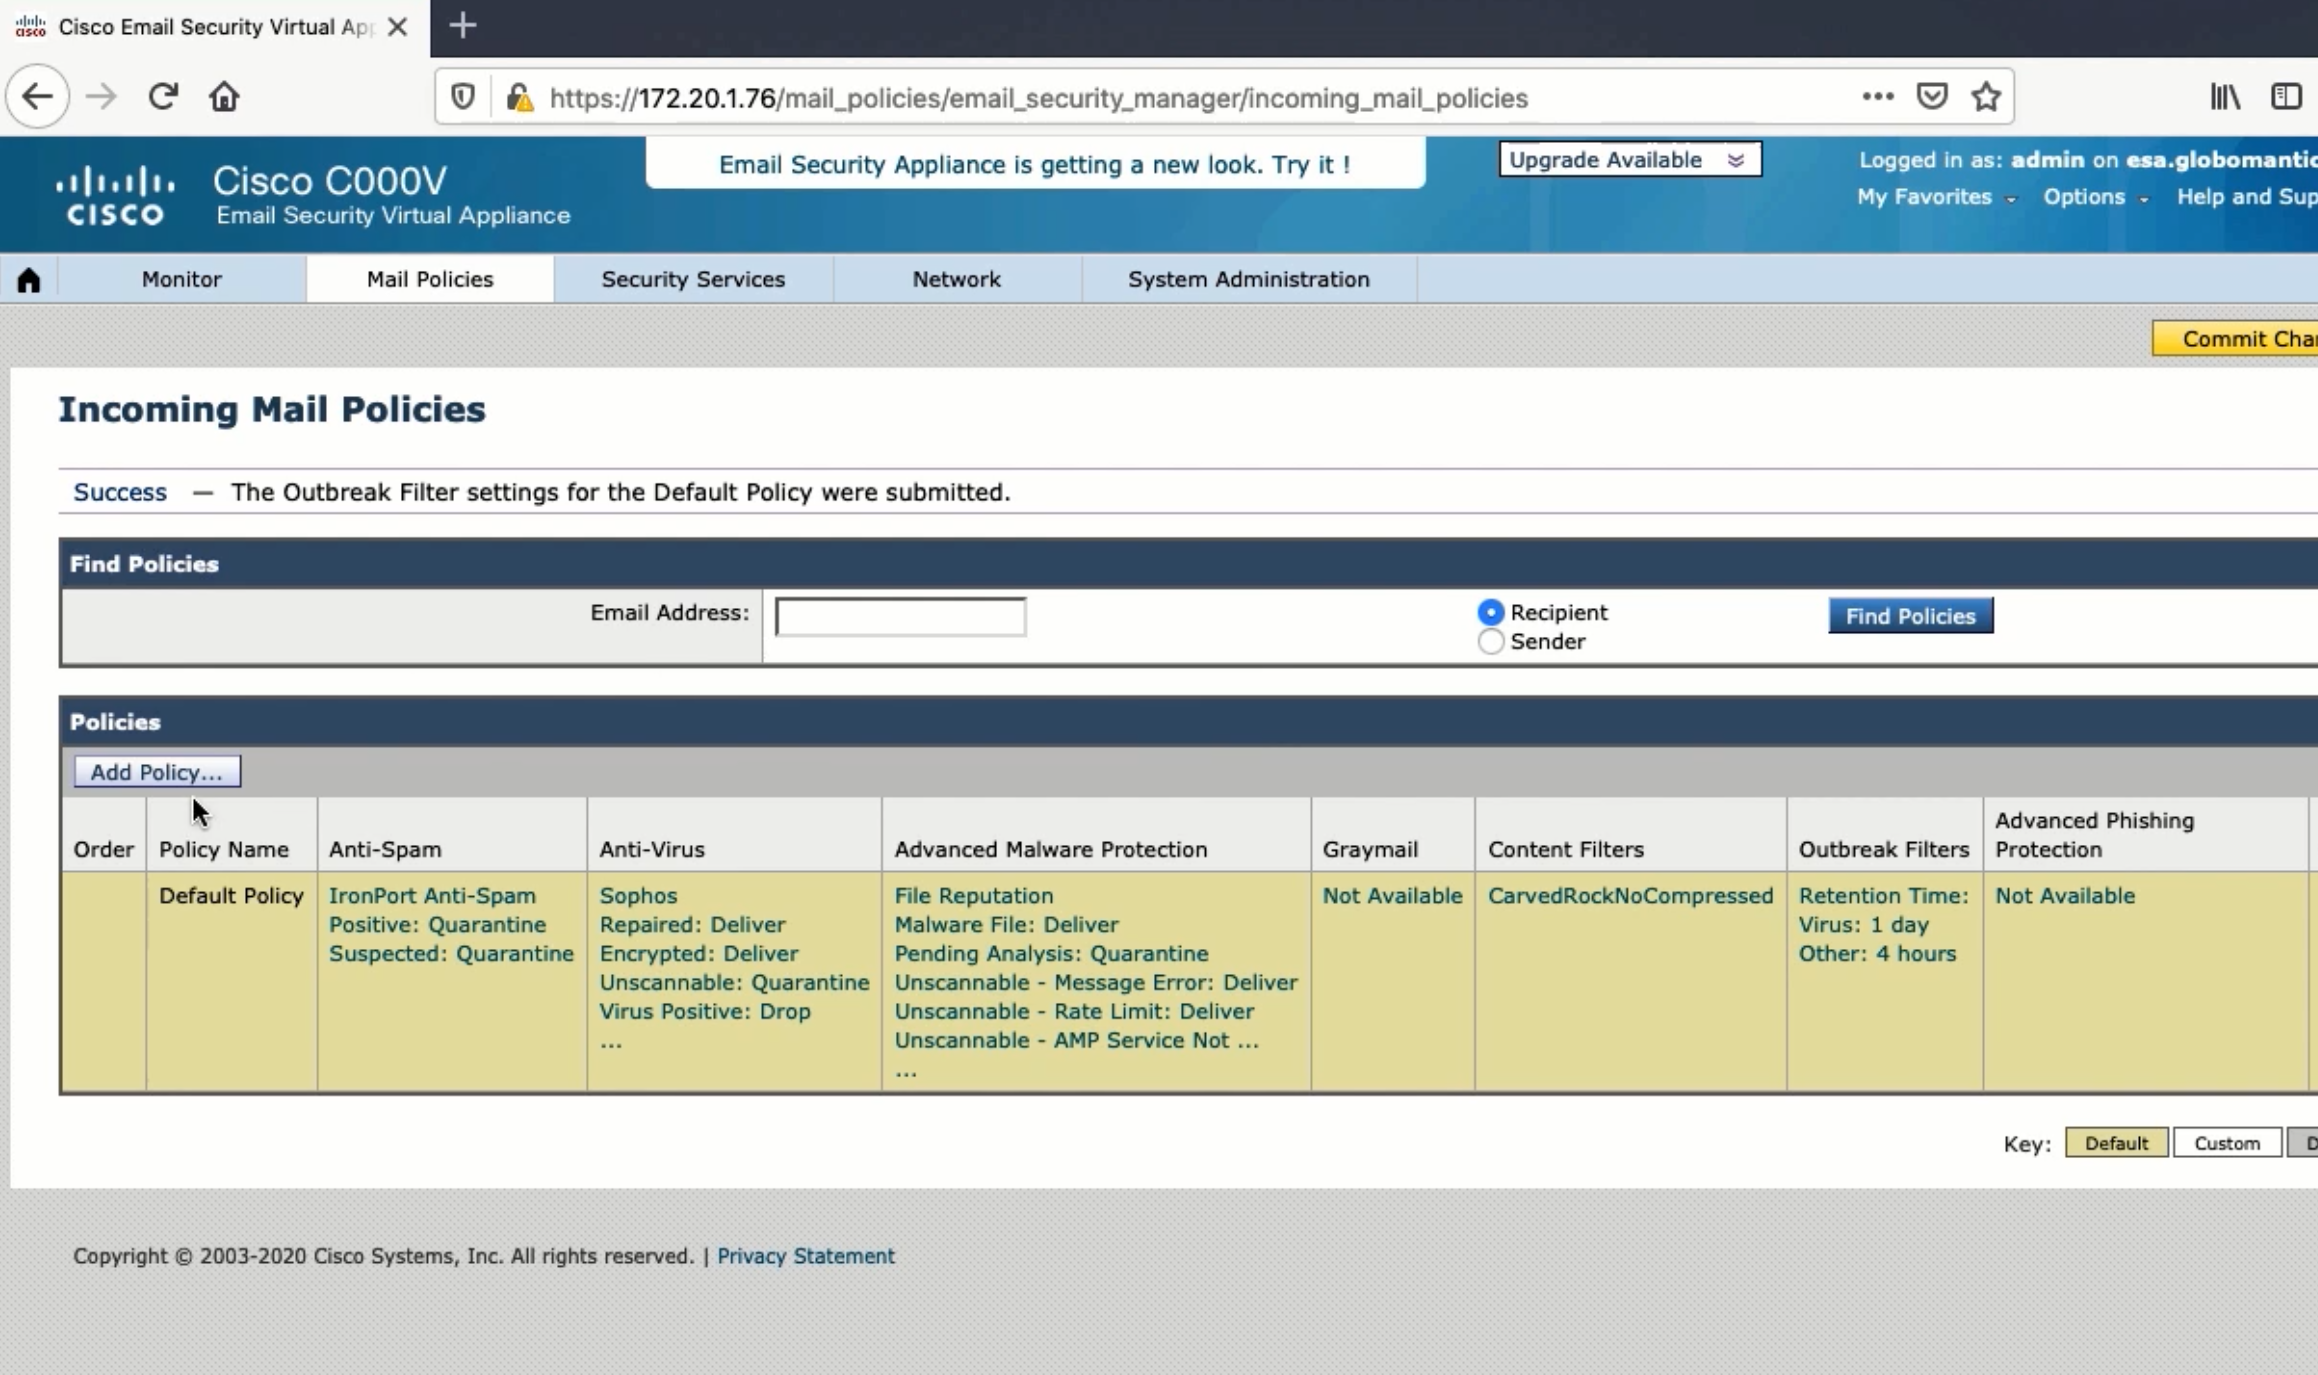Screen dimensions: 2318x1375
Task: Click the Outbreak Filters column header
Action: click(x=1884, y=850)
